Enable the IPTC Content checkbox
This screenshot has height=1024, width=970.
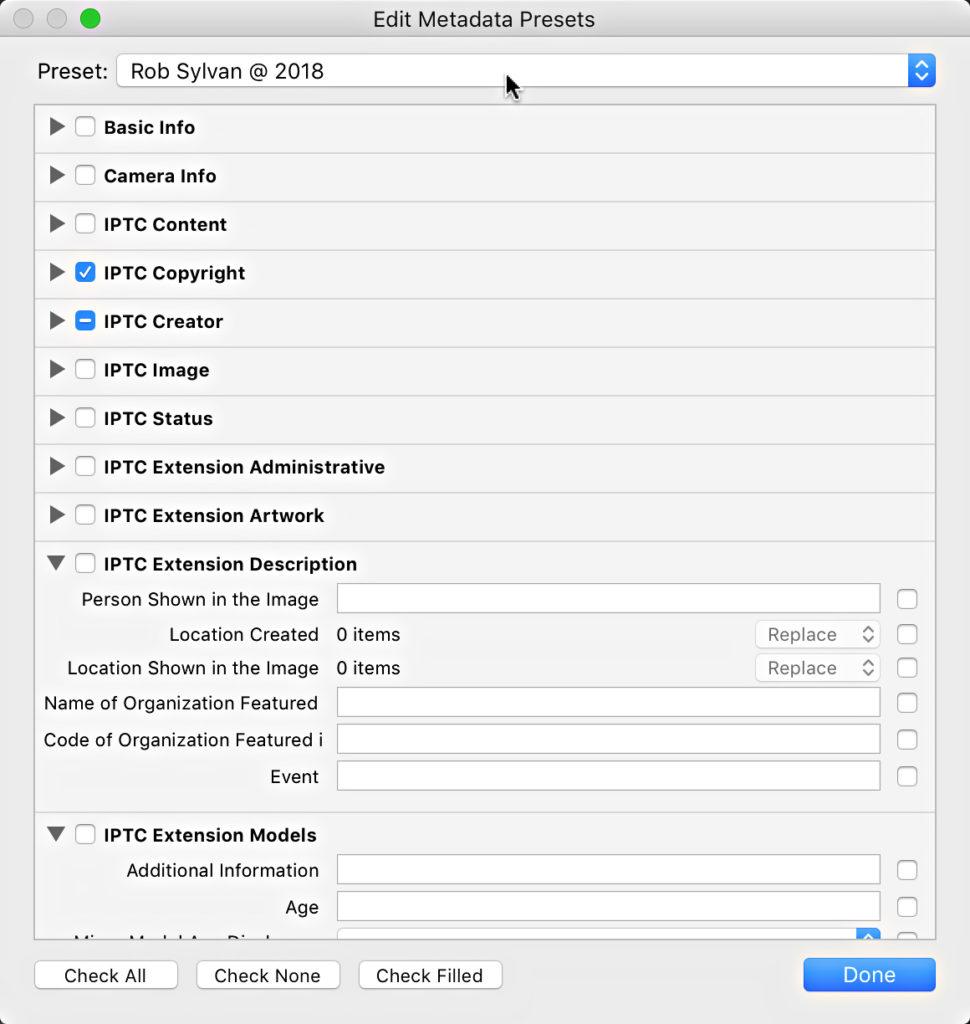click(x=86, y=224)
